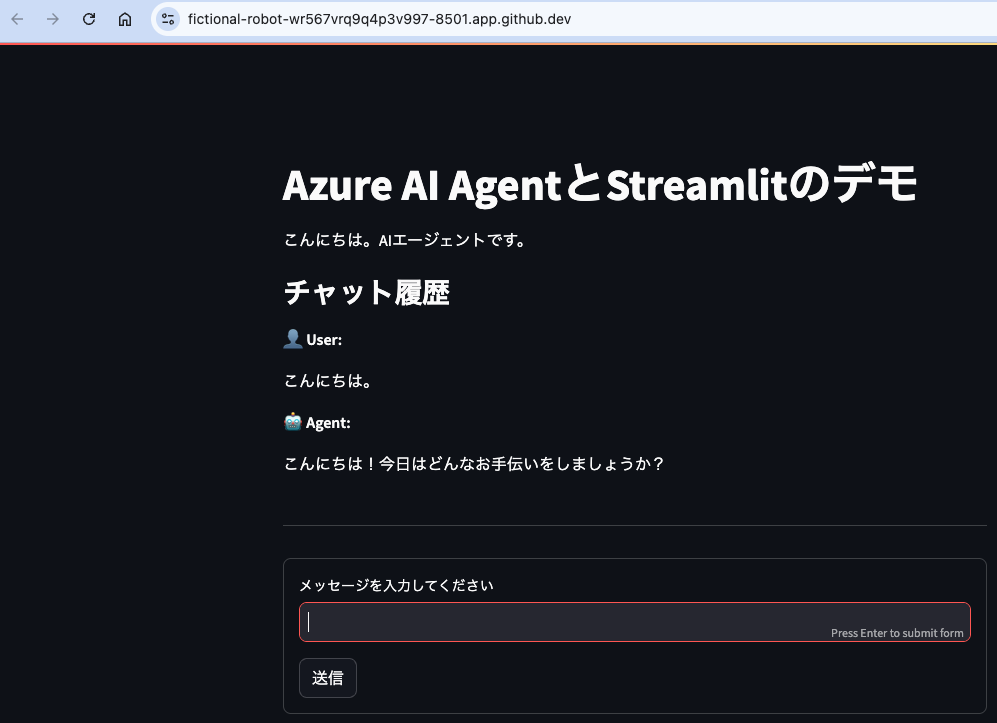Click the page title heading text
Viewport: 997px width, 723px height.
coord(599,185)
